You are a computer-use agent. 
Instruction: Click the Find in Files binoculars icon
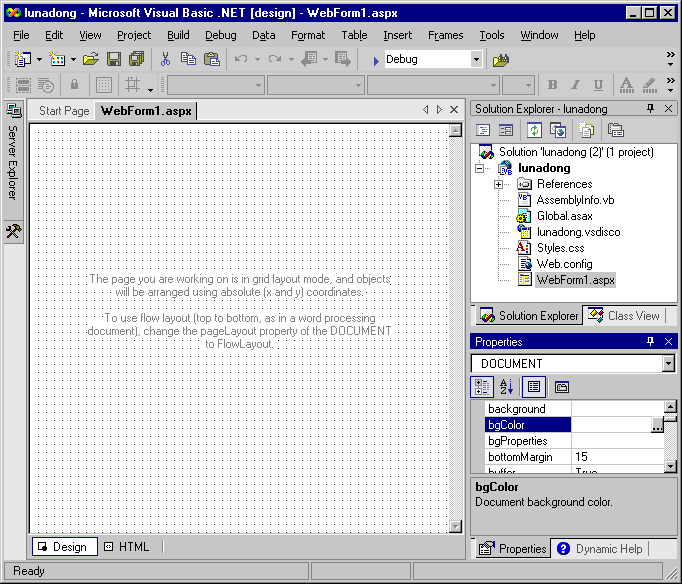[501, 60]
